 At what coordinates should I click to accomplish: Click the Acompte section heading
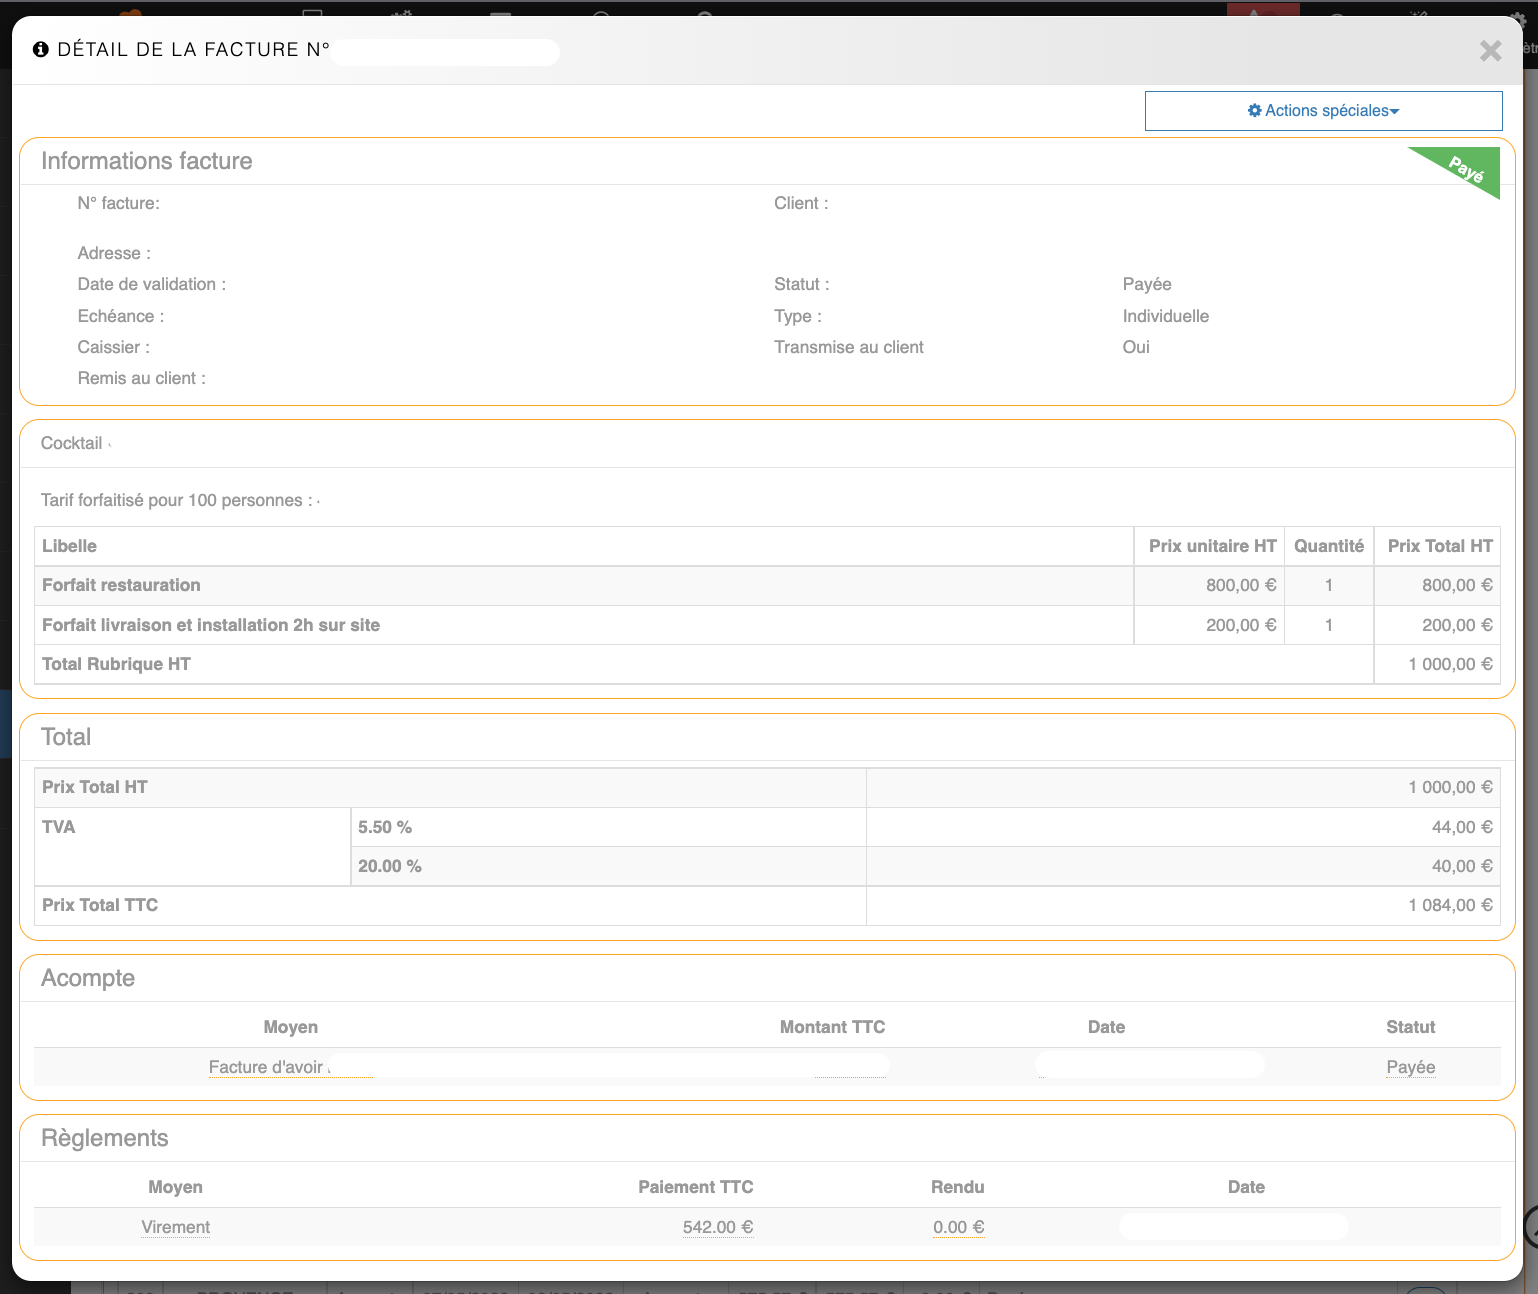coord(88,978)
